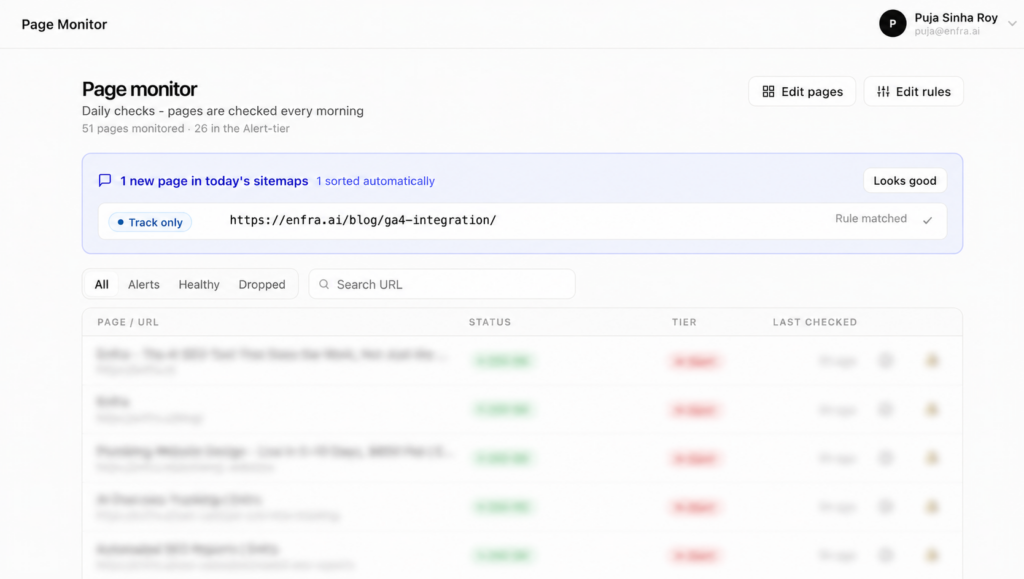Open the ga4-integration blog URL
Screen dimensions: 1024x579
coord(362,220)
